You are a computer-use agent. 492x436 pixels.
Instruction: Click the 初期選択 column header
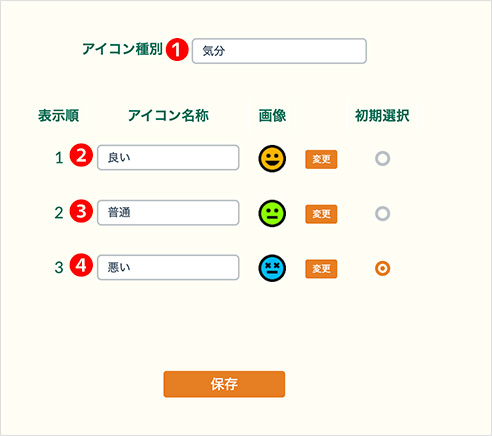382,116
